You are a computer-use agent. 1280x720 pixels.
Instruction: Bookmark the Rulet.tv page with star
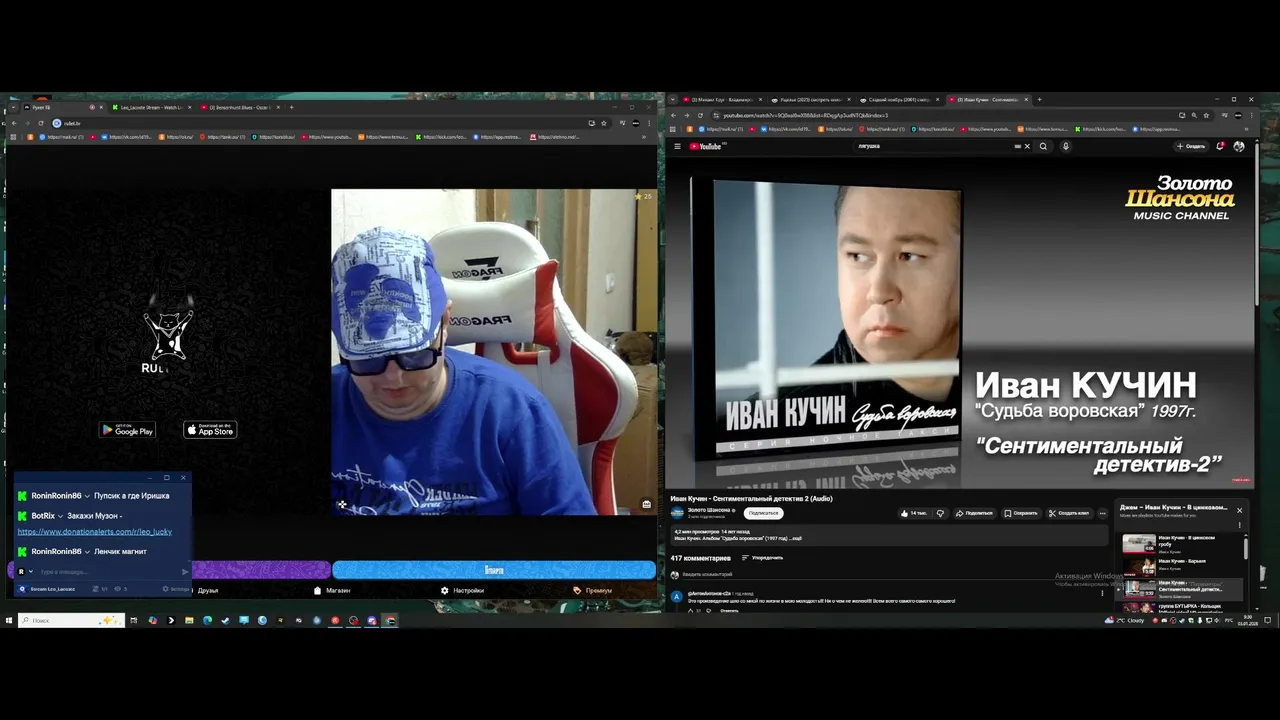point(603,123)
